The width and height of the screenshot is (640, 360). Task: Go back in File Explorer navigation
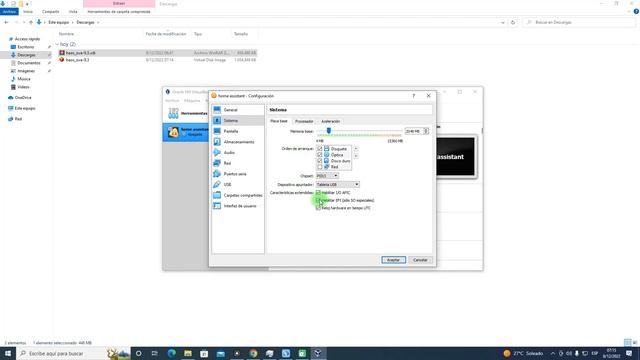point(6,22)
